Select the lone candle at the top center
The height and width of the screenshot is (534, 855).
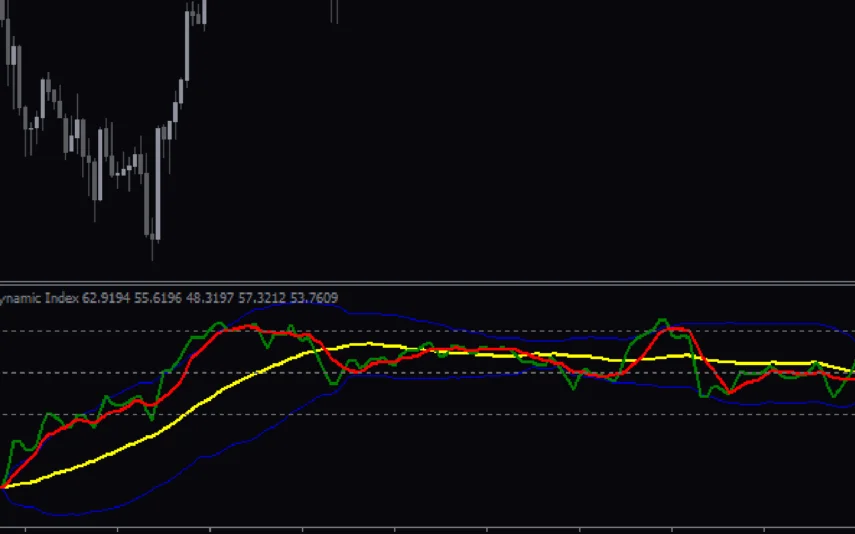pos(335,8)
